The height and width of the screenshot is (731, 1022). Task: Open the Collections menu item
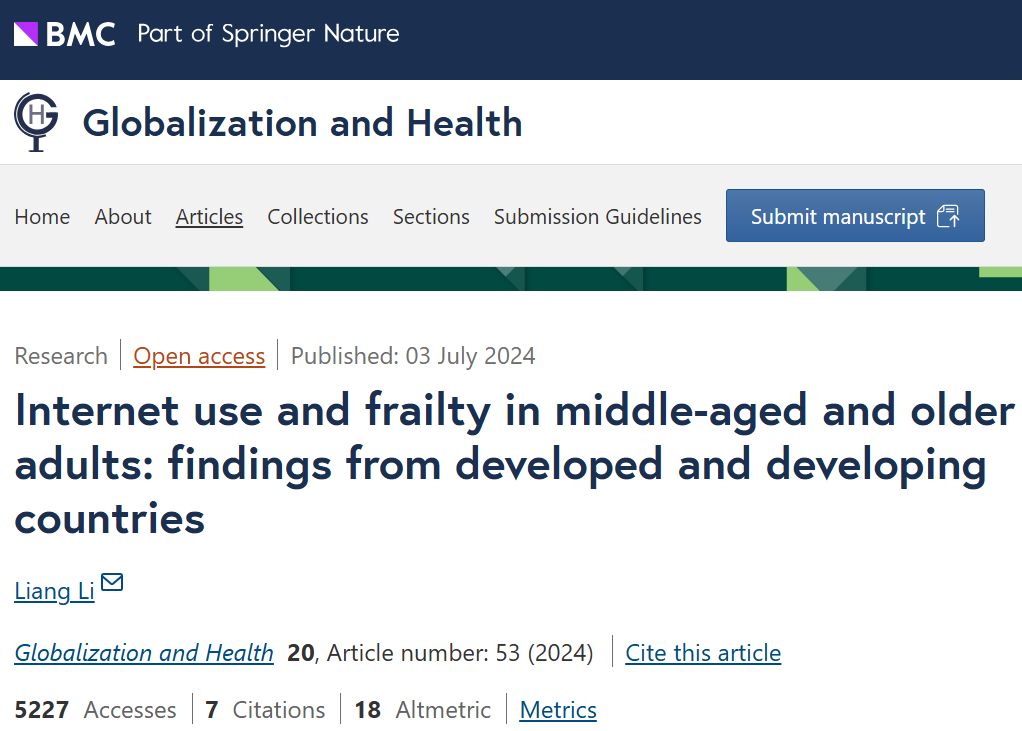317,216
